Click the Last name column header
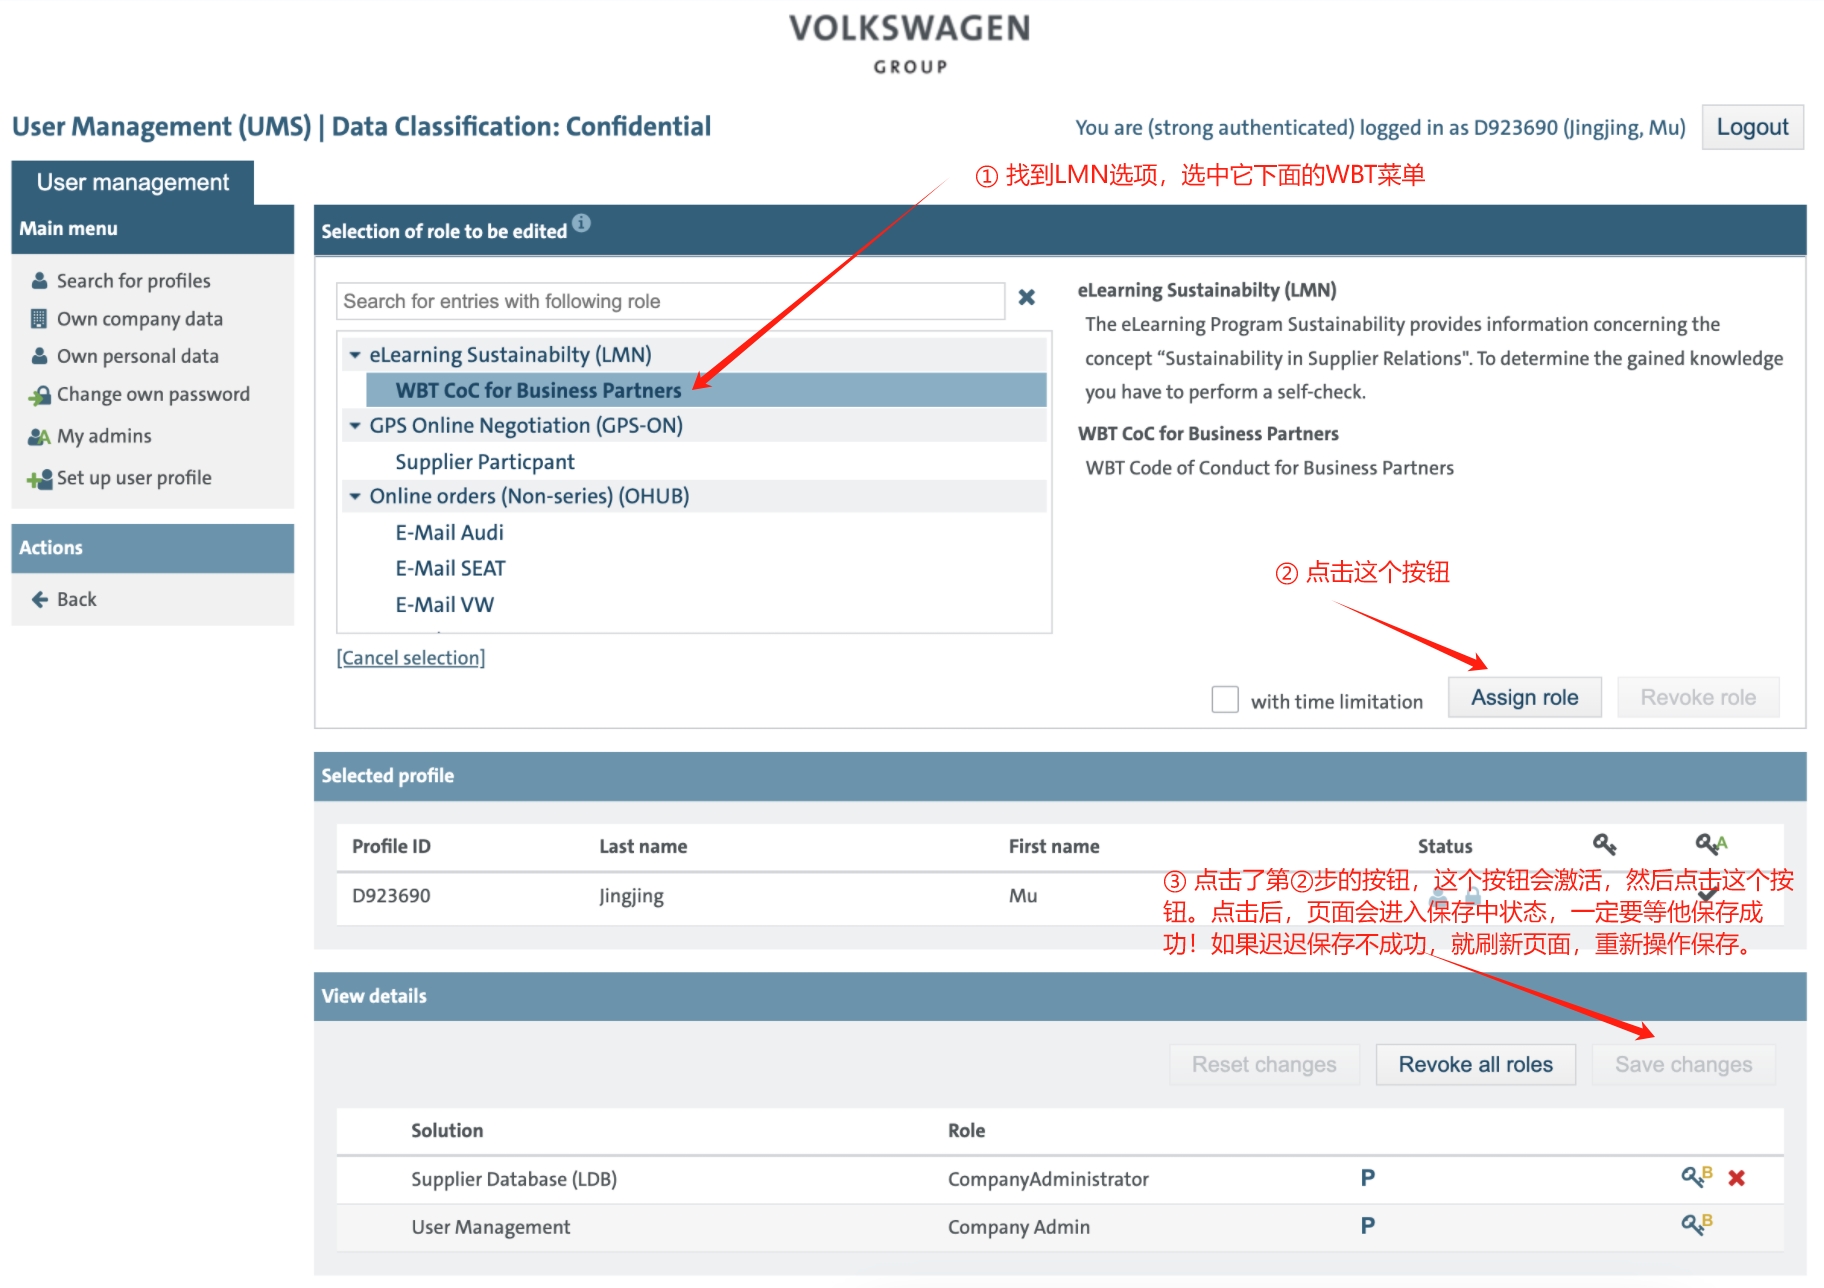Viewport: 1824px width, 1288px height. (x=643, y=846)
